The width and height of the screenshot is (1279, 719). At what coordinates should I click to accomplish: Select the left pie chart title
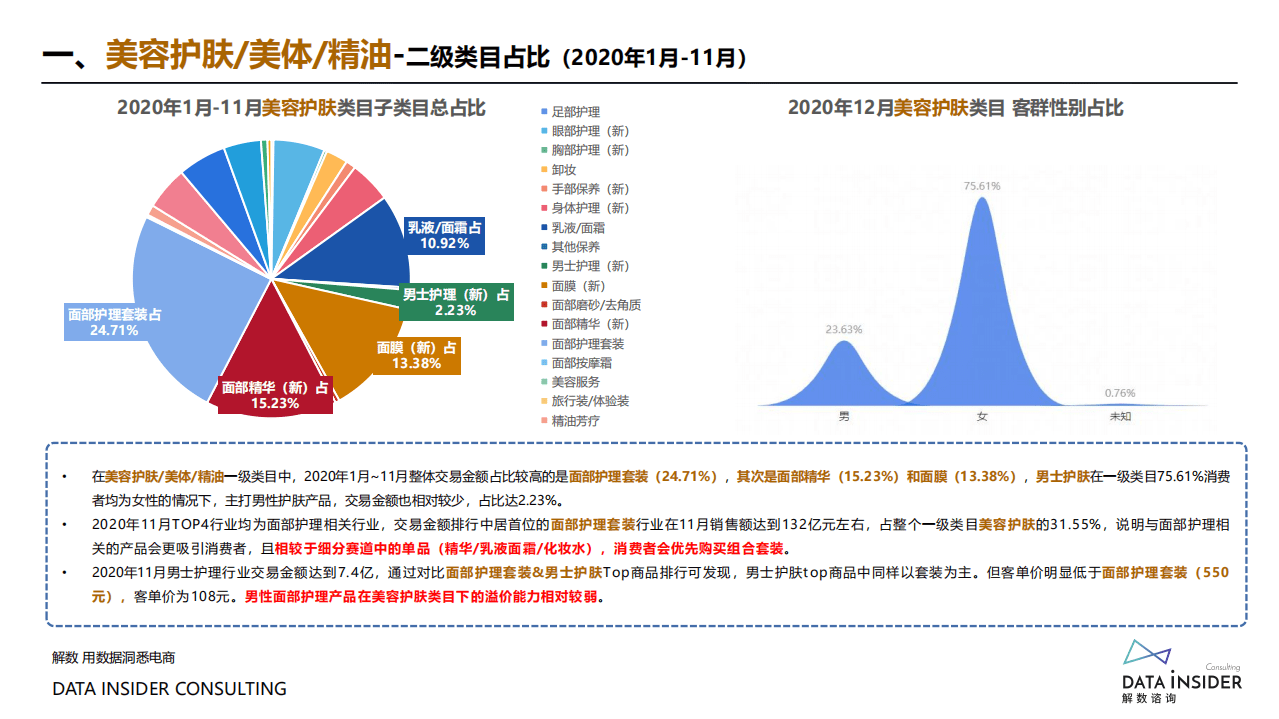pos(301,110)
